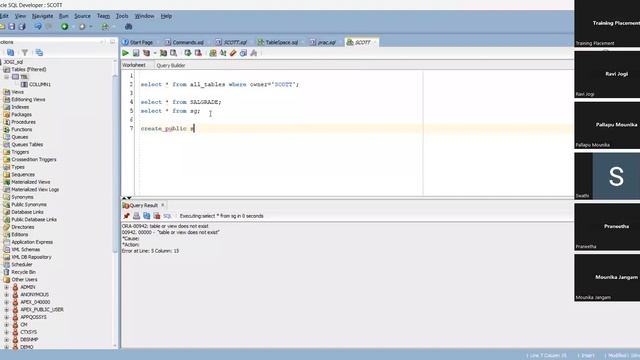Image resolution: width=640 pixels, height=360 pixels.
Task: Click the grey Forward navigation icon
Action: [x=82, y=27]
